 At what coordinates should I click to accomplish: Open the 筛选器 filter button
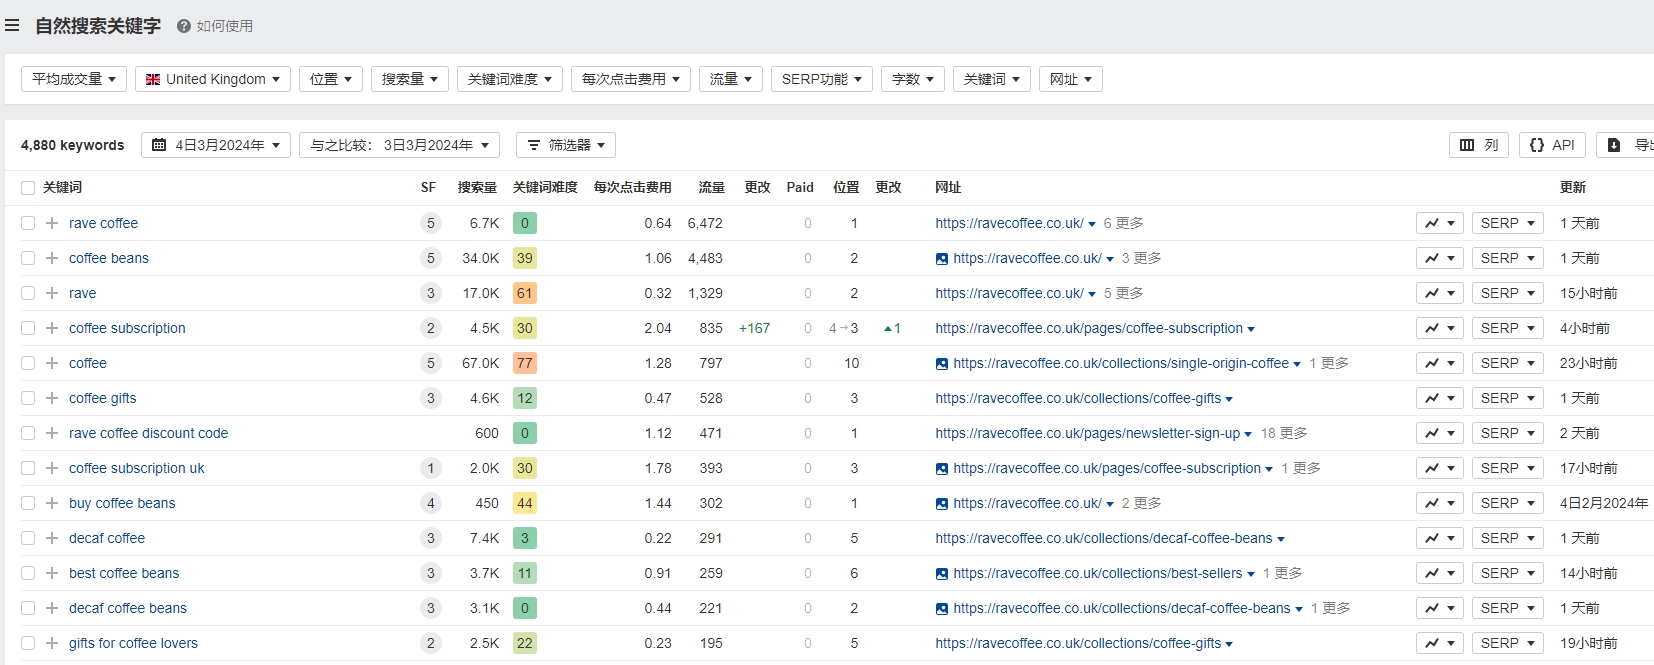tap(566, 145)
